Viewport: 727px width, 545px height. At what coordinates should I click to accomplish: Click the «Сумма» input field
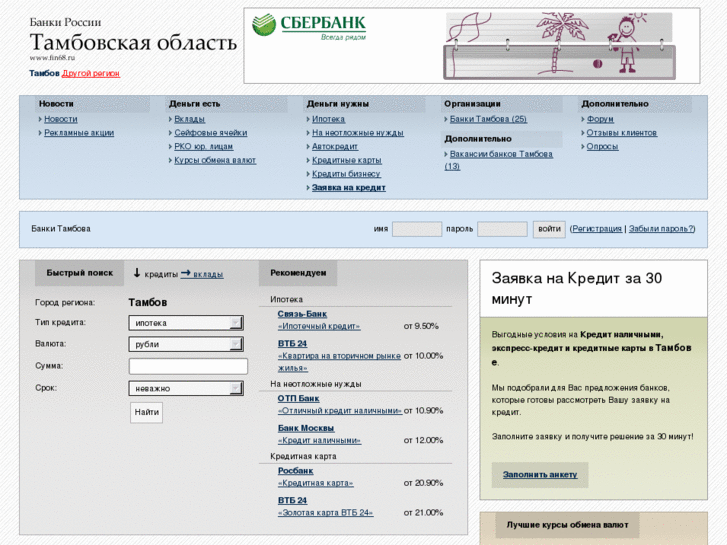click(188, 366)
